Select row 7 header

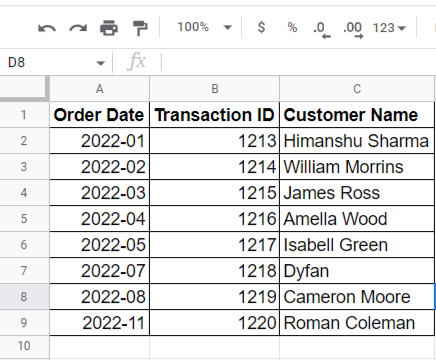point(24,271)
